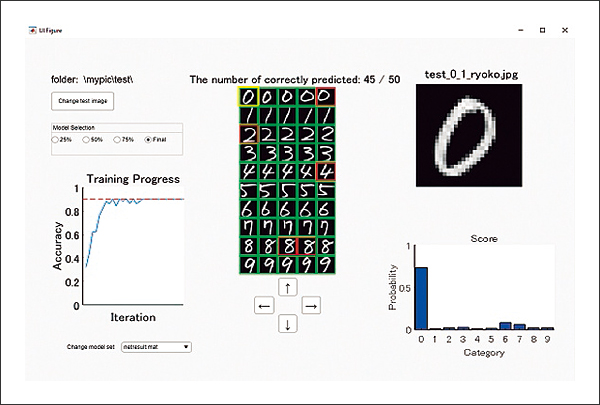The image size is (600, 405).
Task: Click the category 0 probability bar
Action: coord(421,298)
